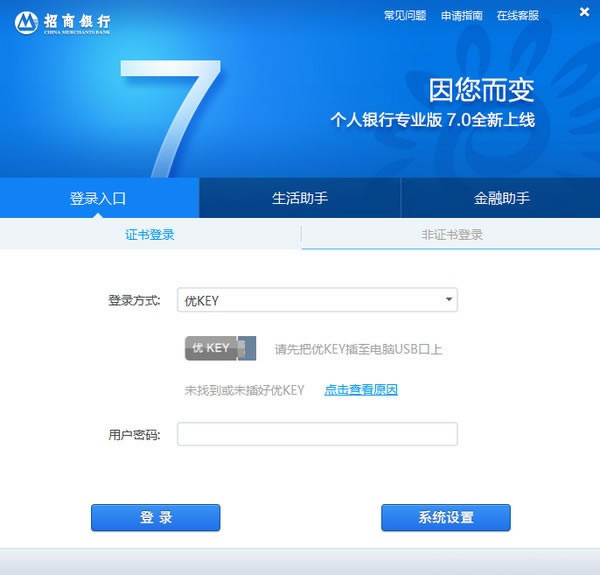Image resolution: width=600 pixels, height=575 pixels.
Task: Open 系统设置 button
Action: pyautogui.click(x=445, y=517)
